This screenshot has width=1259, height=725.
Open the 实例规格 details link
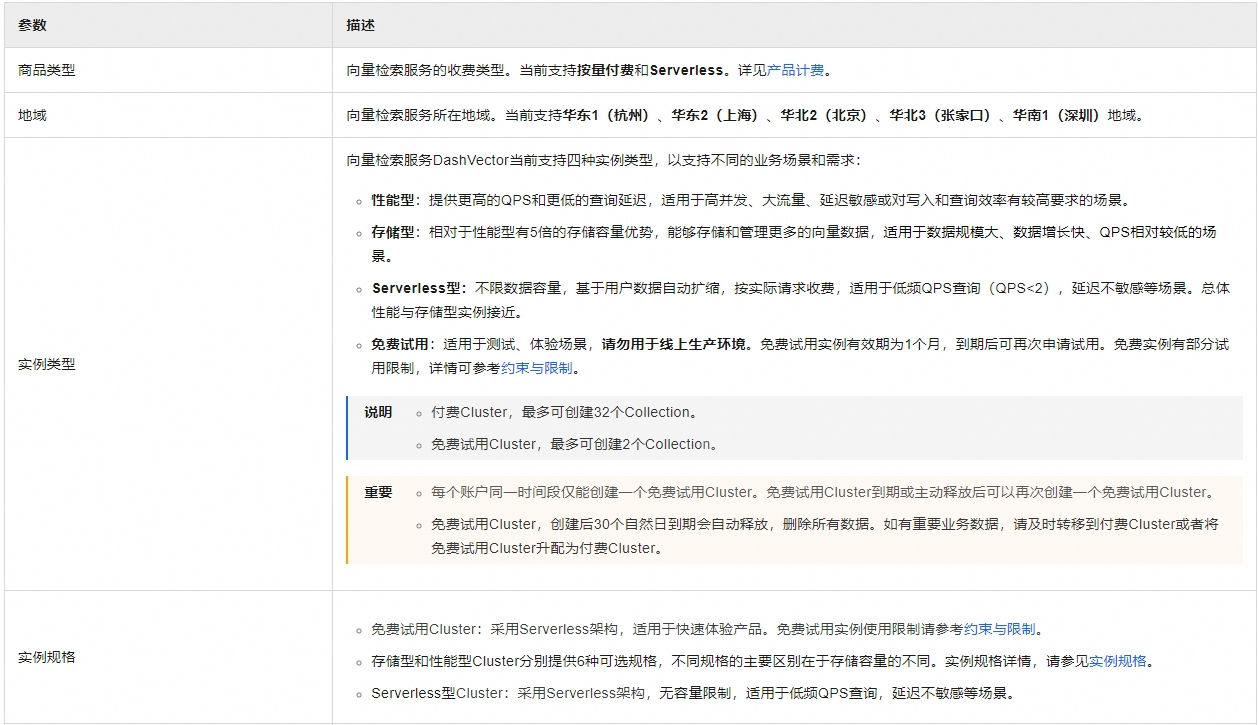click(x=1117, y=661)
